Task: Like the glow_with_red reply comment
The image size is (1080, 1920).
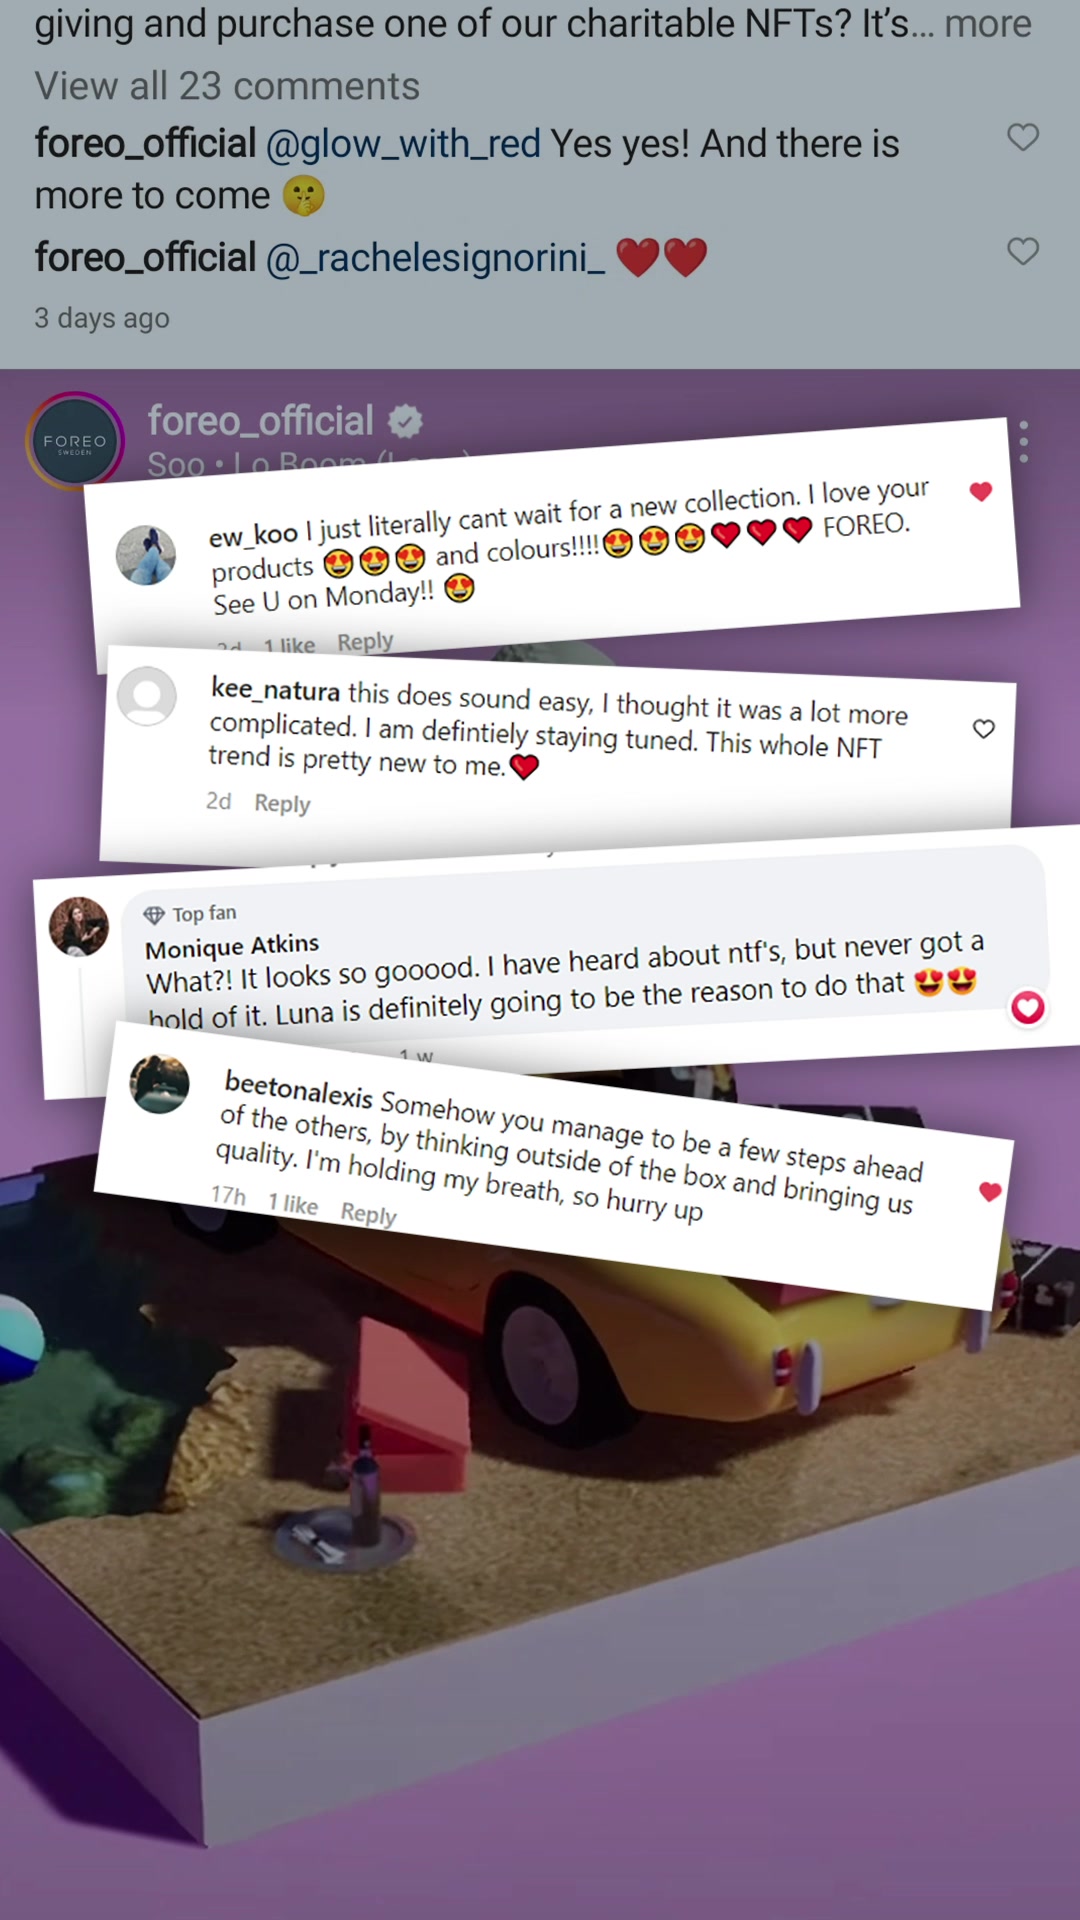Action: (1022, 137)
